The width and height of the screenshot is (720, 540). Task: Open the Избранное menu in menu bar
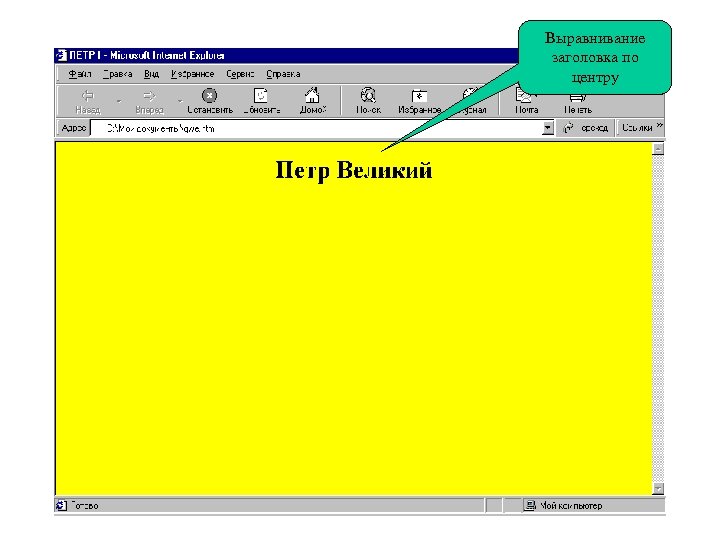pyautogui.click(x=192, y=74)
